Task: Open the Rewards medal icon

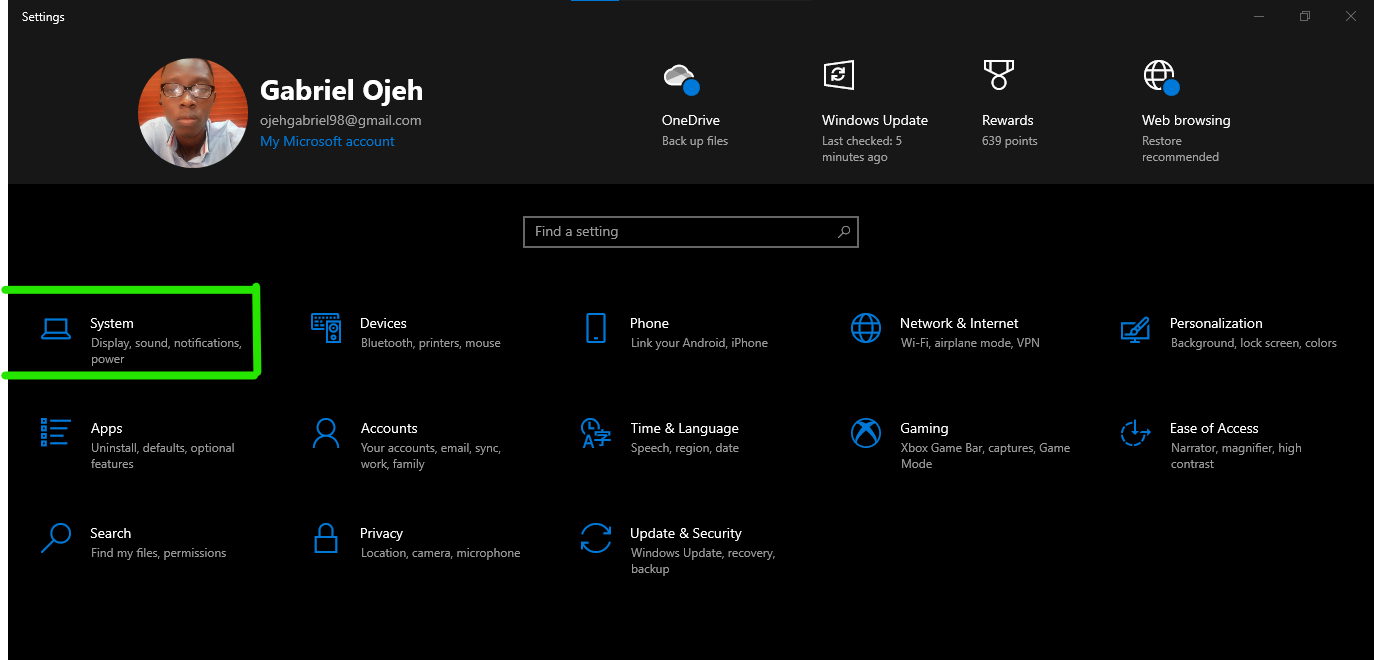Action: tap(998, 75)
